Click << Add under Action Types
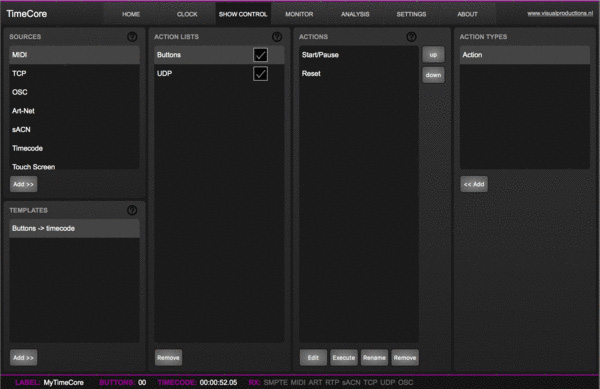The image size is (600, 389). click(x=474, y=184)
